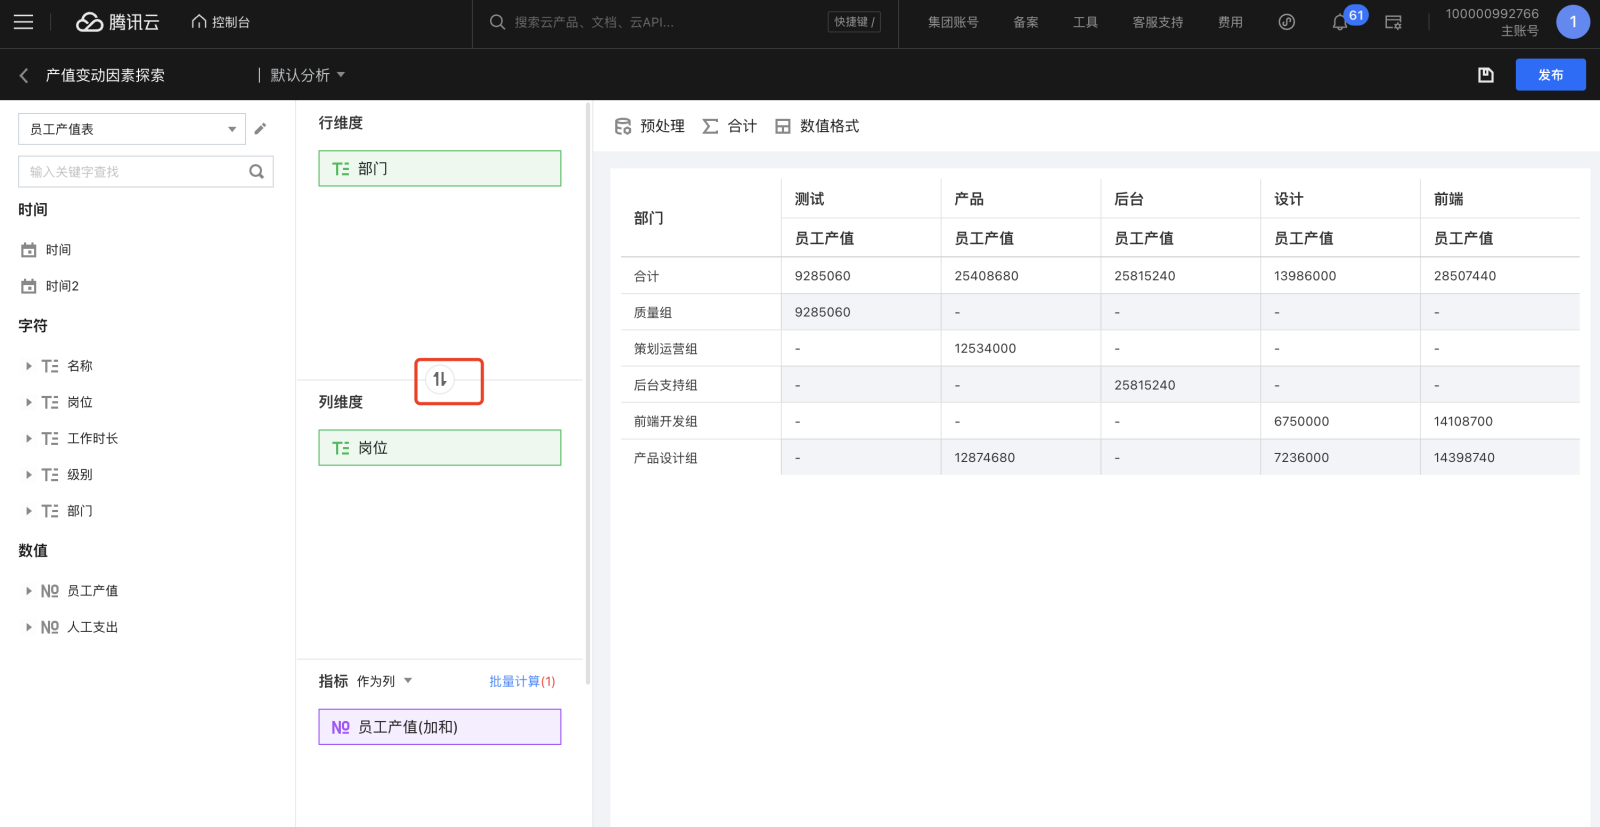Click the save icon next to 发布
Image resolution: width=1600 pixels, height=827 pixels.
click(x=1486, y=75)
